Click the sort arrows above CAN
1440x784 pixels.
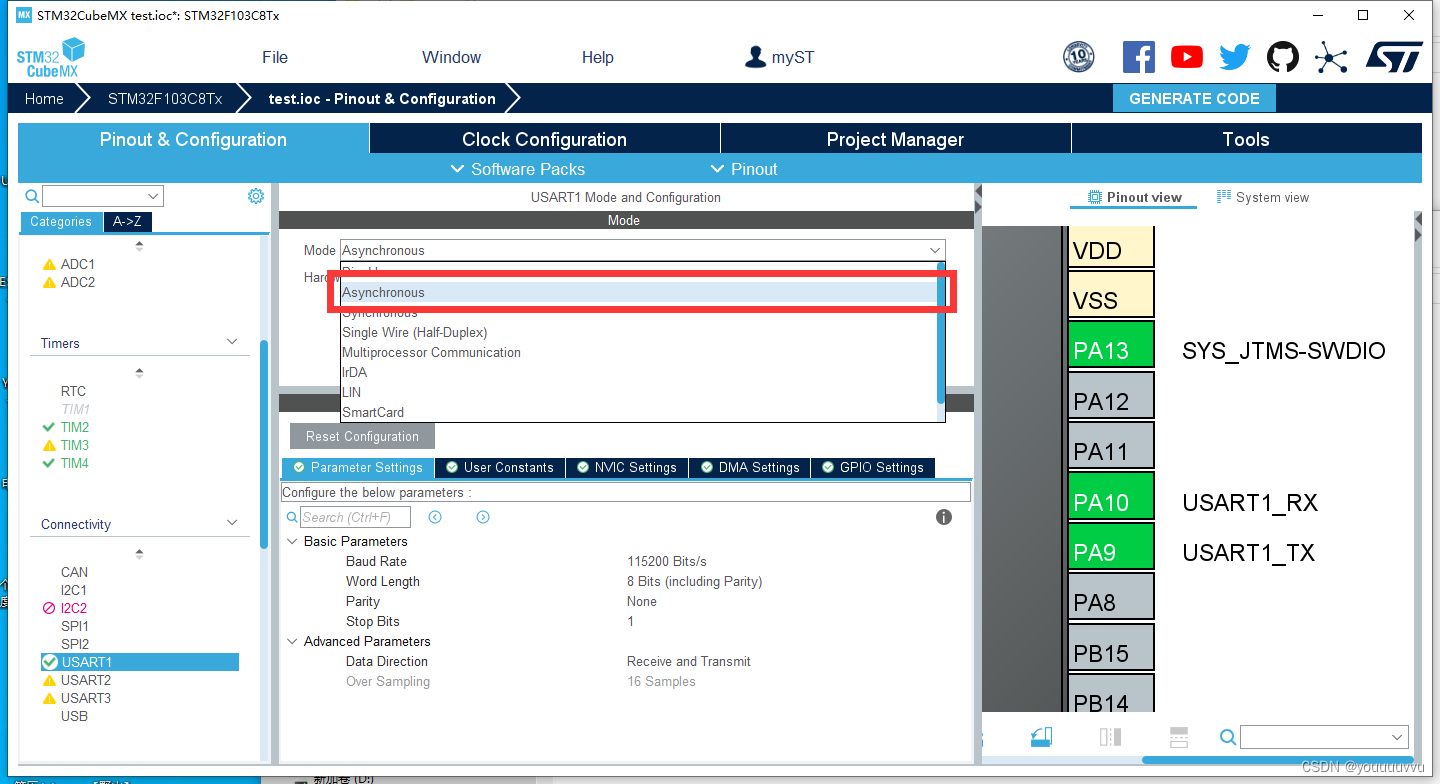pyautogui.click(x=139, y=554)
